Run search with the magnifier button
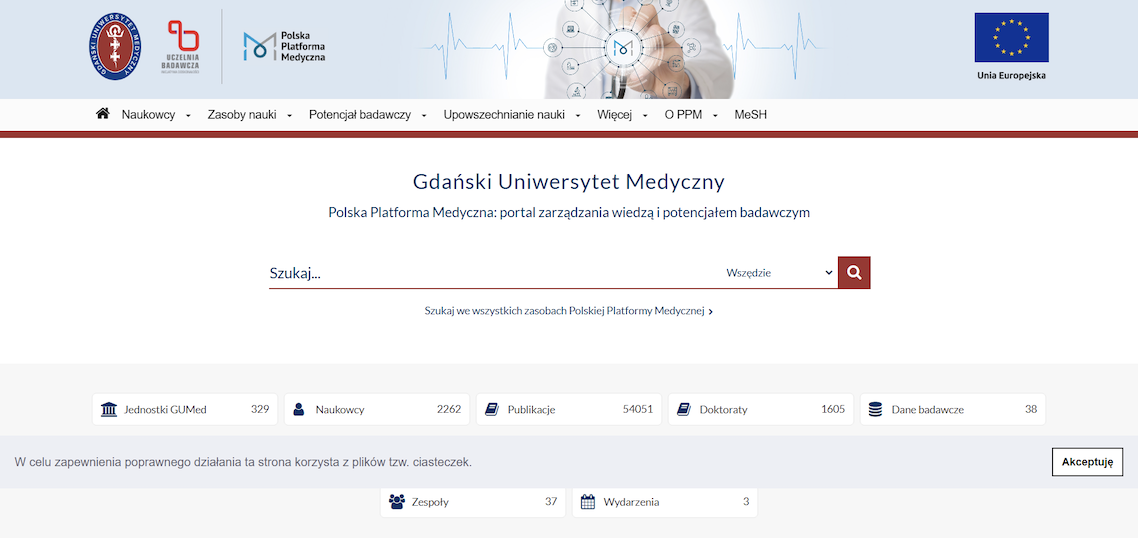The width and height of the screenshot is (1138, 538). [x=854, y=273]
